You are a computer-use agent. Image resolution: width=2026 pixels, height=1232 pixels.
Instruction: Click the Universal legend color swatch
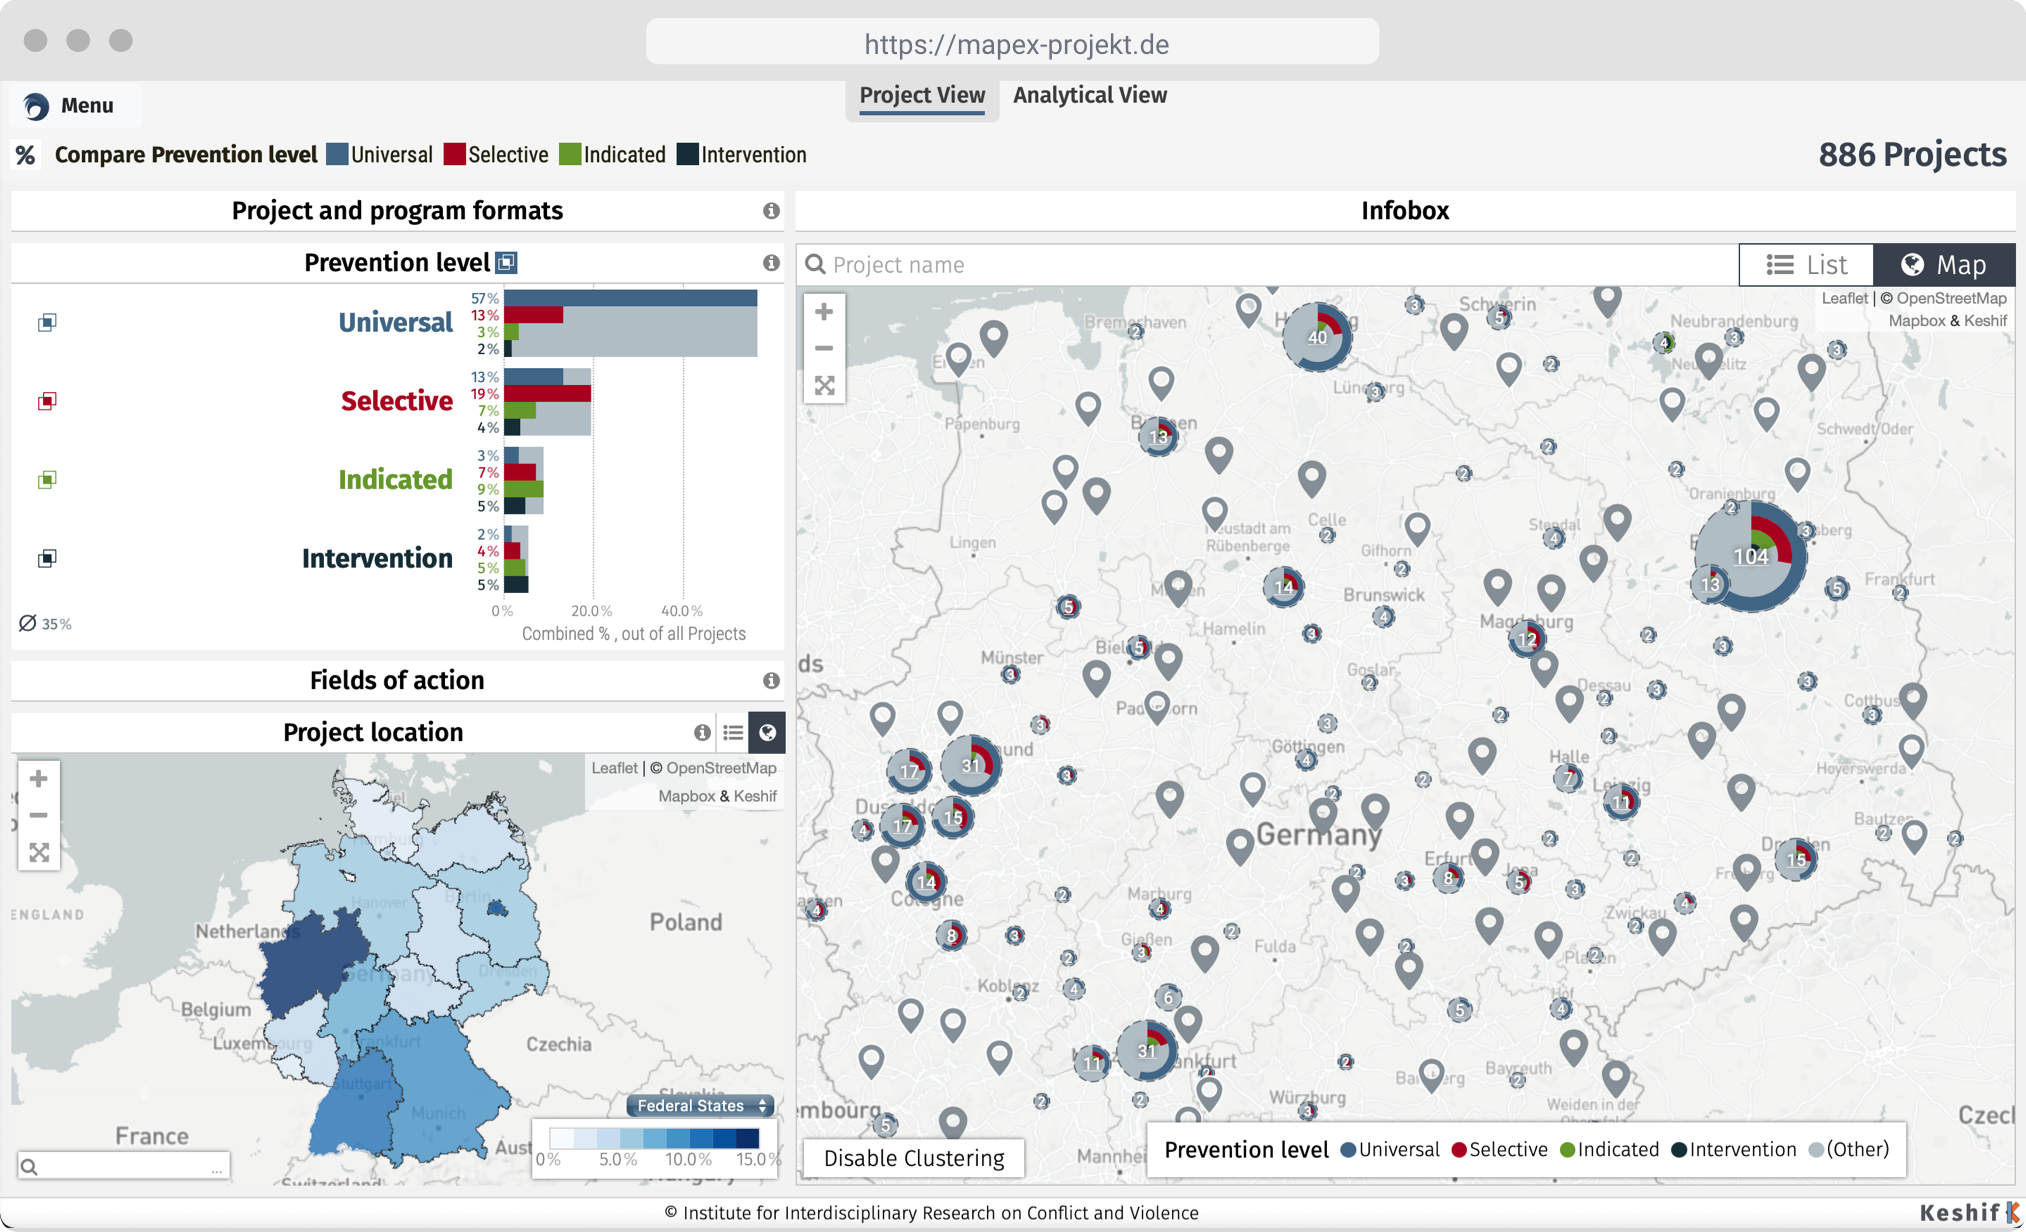click(x=337, y=154)
